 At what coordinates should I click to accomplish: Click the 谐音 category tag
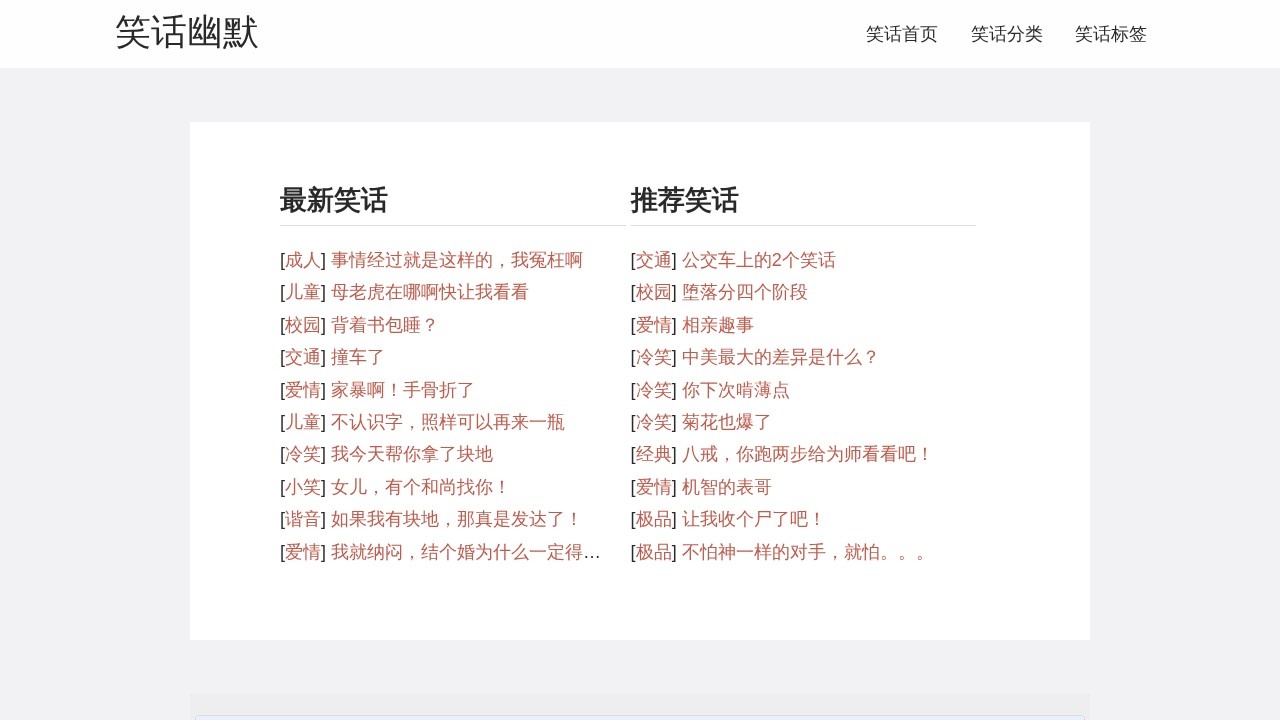point(303,519)
